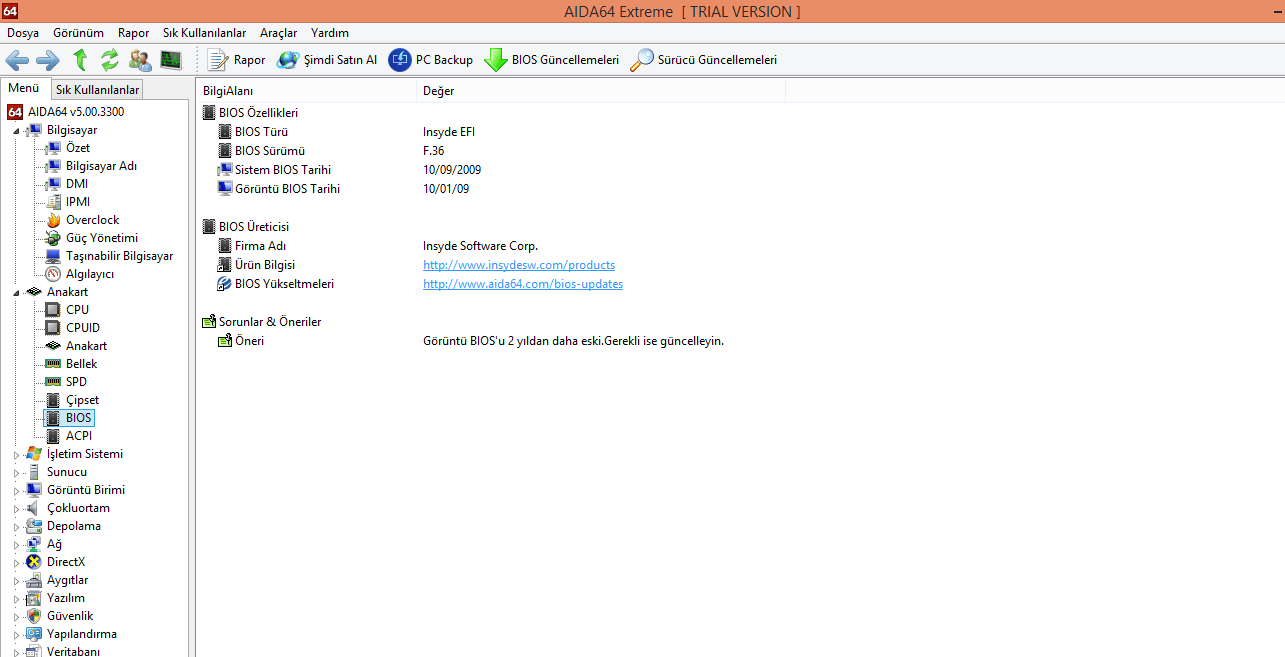Image resolution: width=1285 pixels, height=657 pixels.
Task: Select Çipset in the tree
Action: pyautogui.click(x=82, y=400)
